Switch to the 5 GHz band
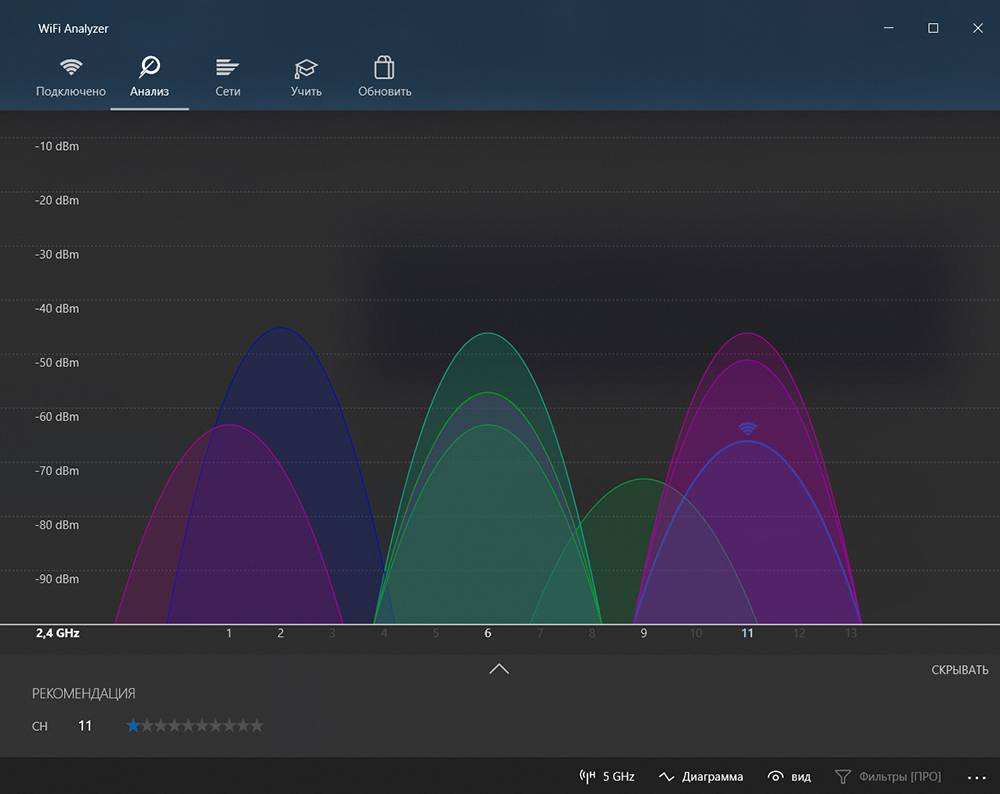 click(x=607, y=776)
